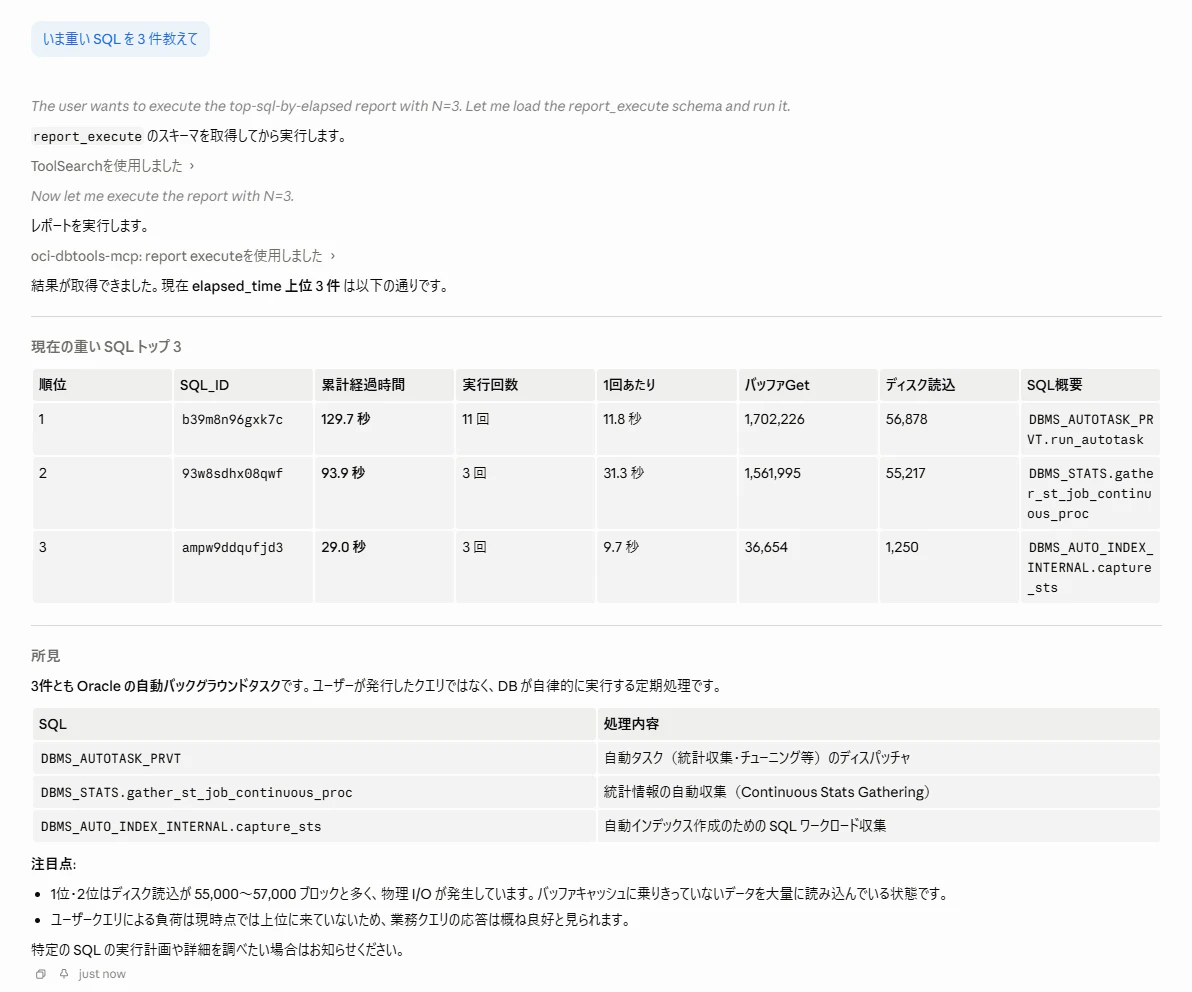Expand the 'ToolSearchを使用しました' tool call

tap(113, 166)
